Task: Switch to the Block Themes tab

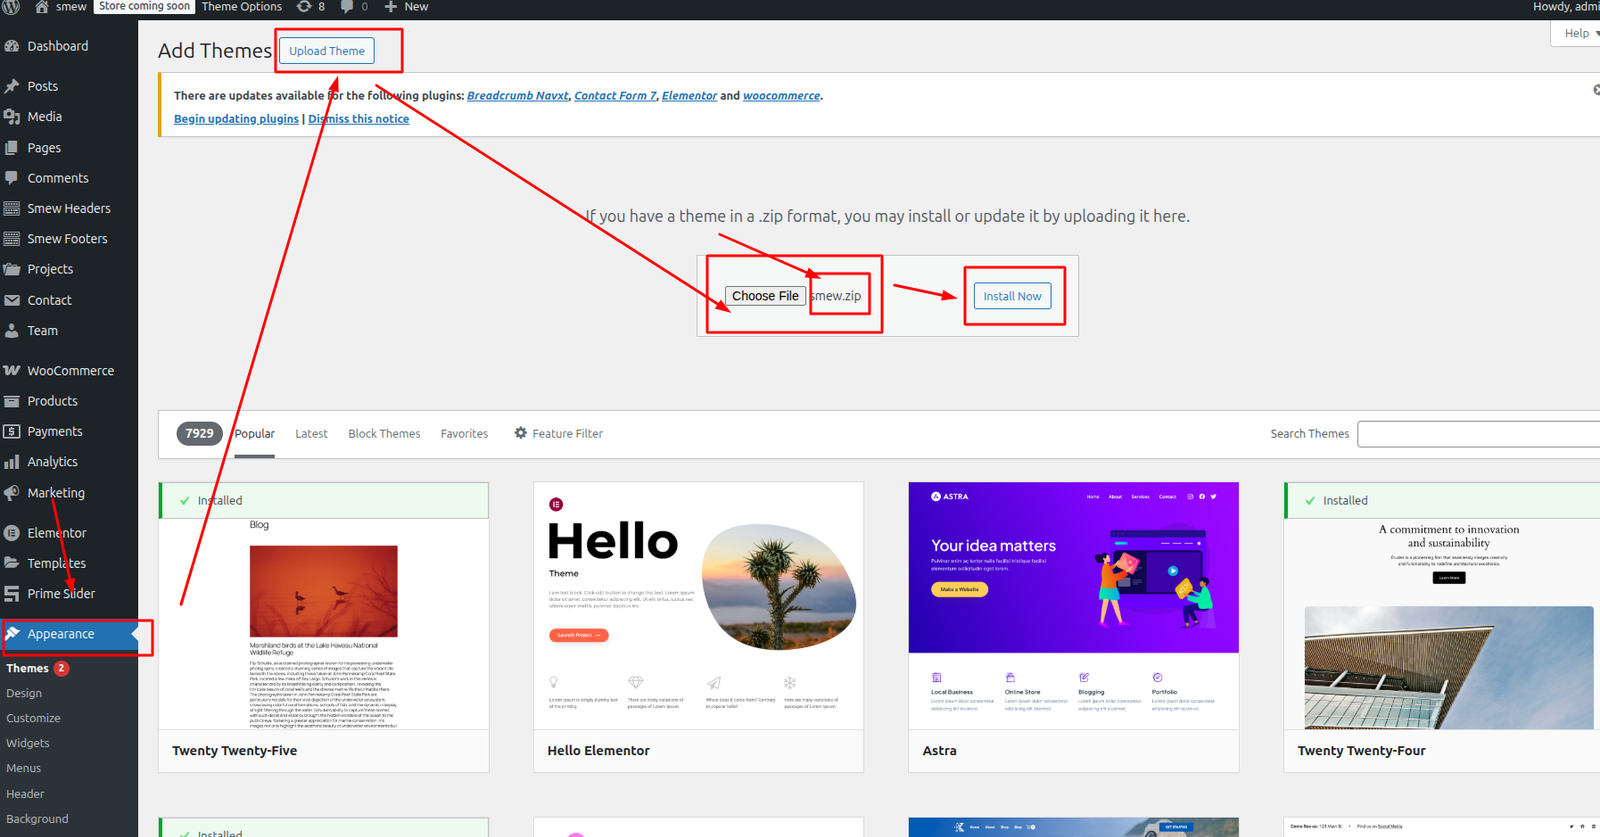Action: pyautogui.click(x=384, y=434)
